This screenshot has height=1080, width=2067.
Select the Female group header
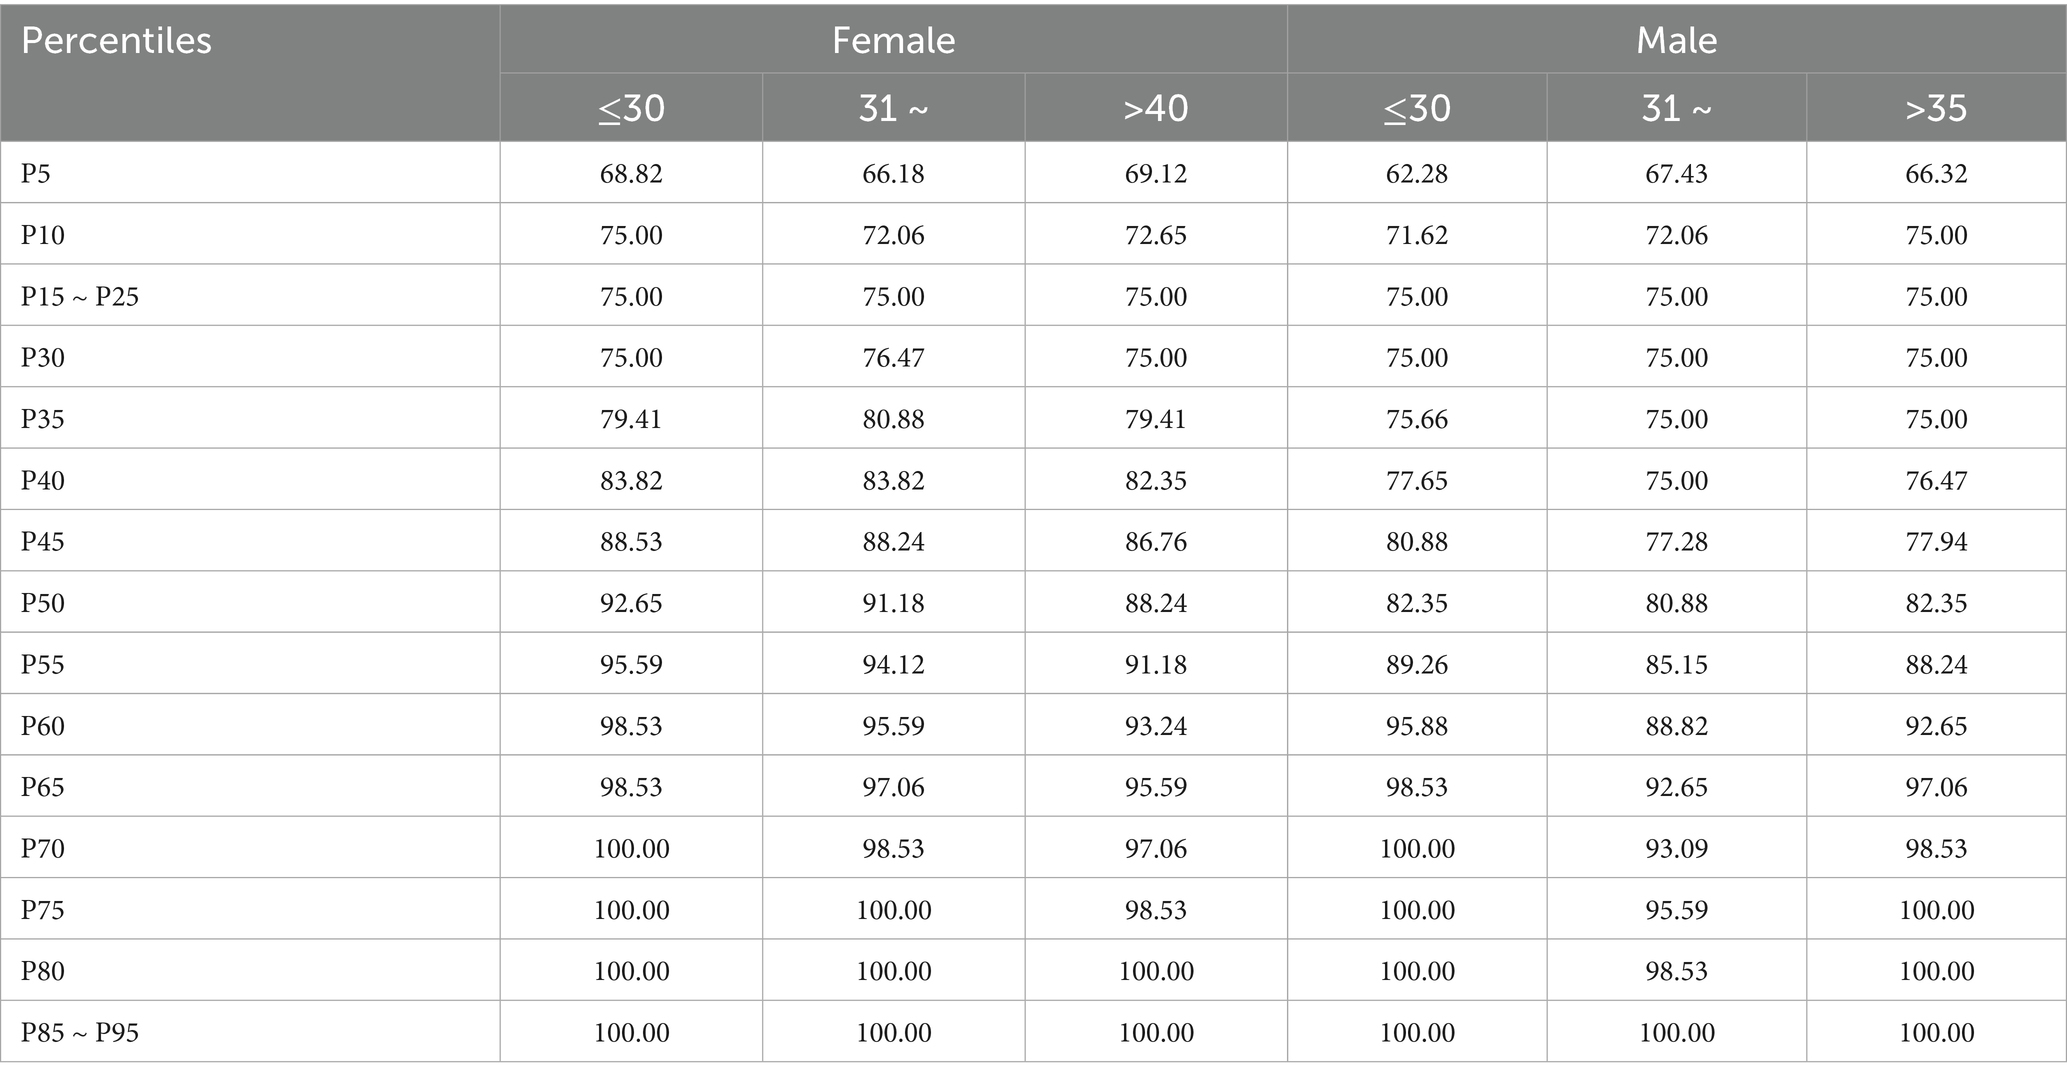pos(893,41)
